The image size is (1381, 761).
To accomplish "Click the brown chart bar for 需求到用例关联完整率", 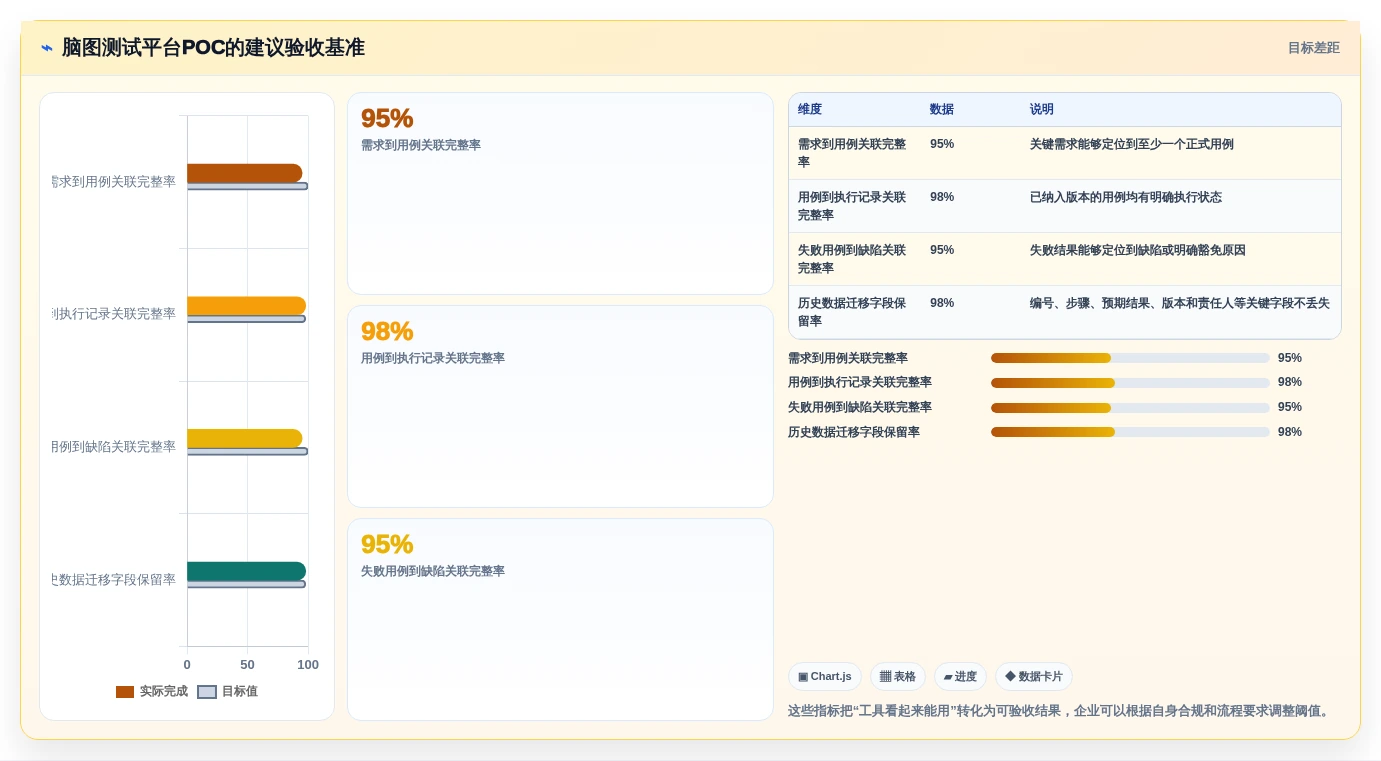I will click(244, 173).
